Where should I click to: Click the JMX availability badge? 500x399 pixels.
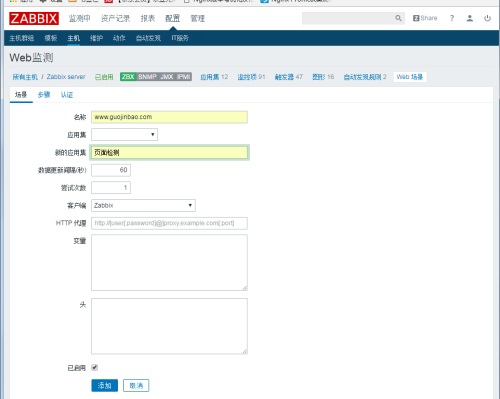167,77
